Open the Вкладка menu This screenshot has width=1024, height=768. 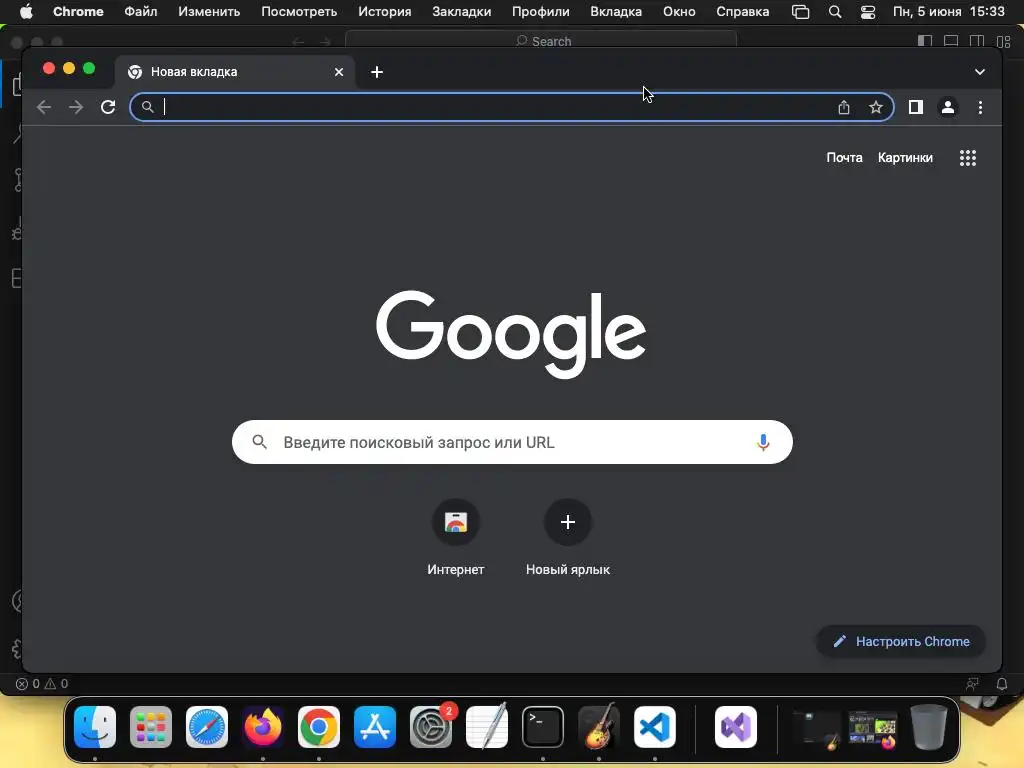(616, 12)
